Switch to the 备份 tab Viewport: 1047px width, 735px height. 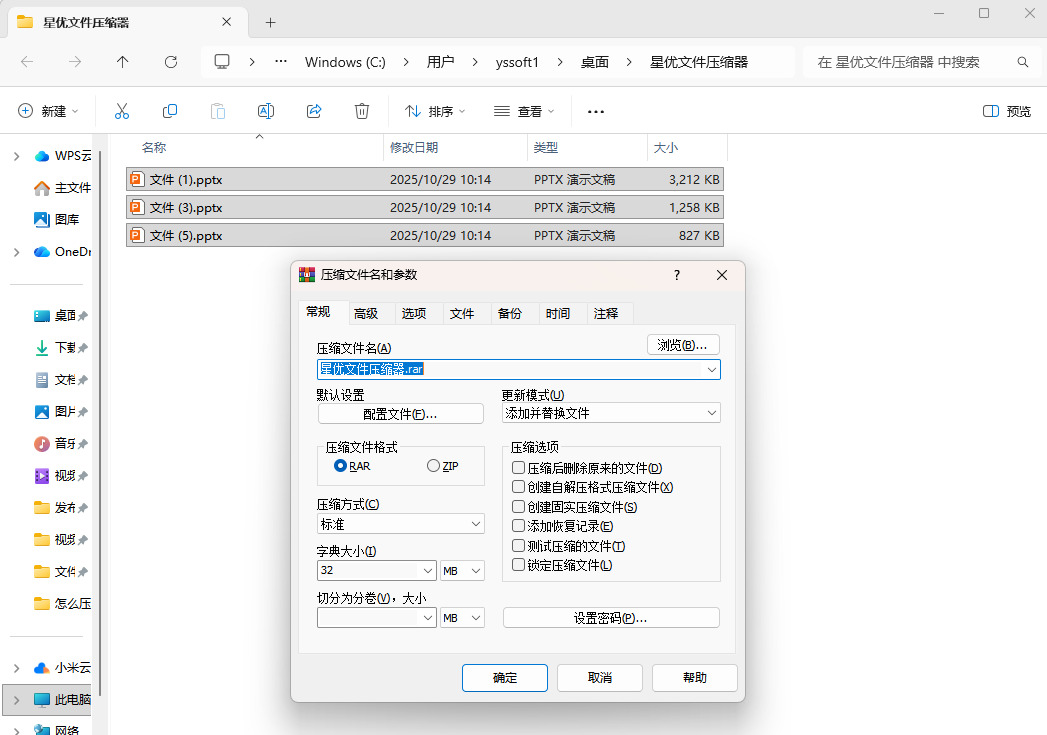point(510,313)
